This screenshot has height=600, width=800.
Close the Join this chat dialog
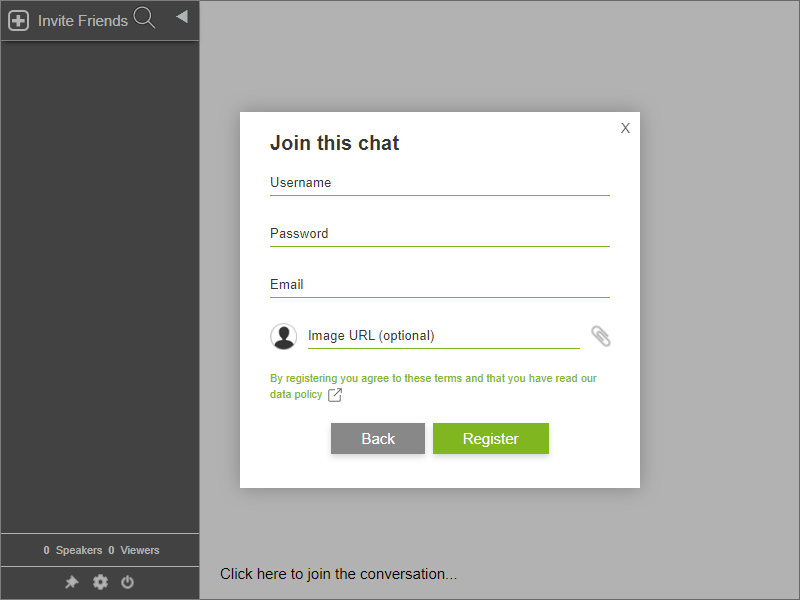point(625,128)
